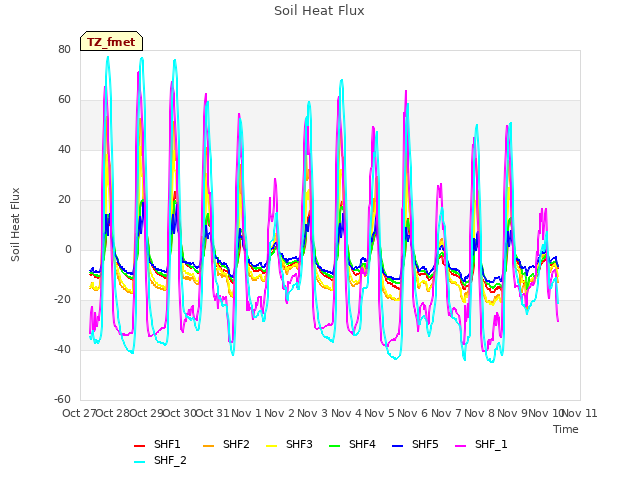Click the Nov 3 x-axis date label
Screen dimensions: 640x480
pyautogui.click(x=313, y=413)
